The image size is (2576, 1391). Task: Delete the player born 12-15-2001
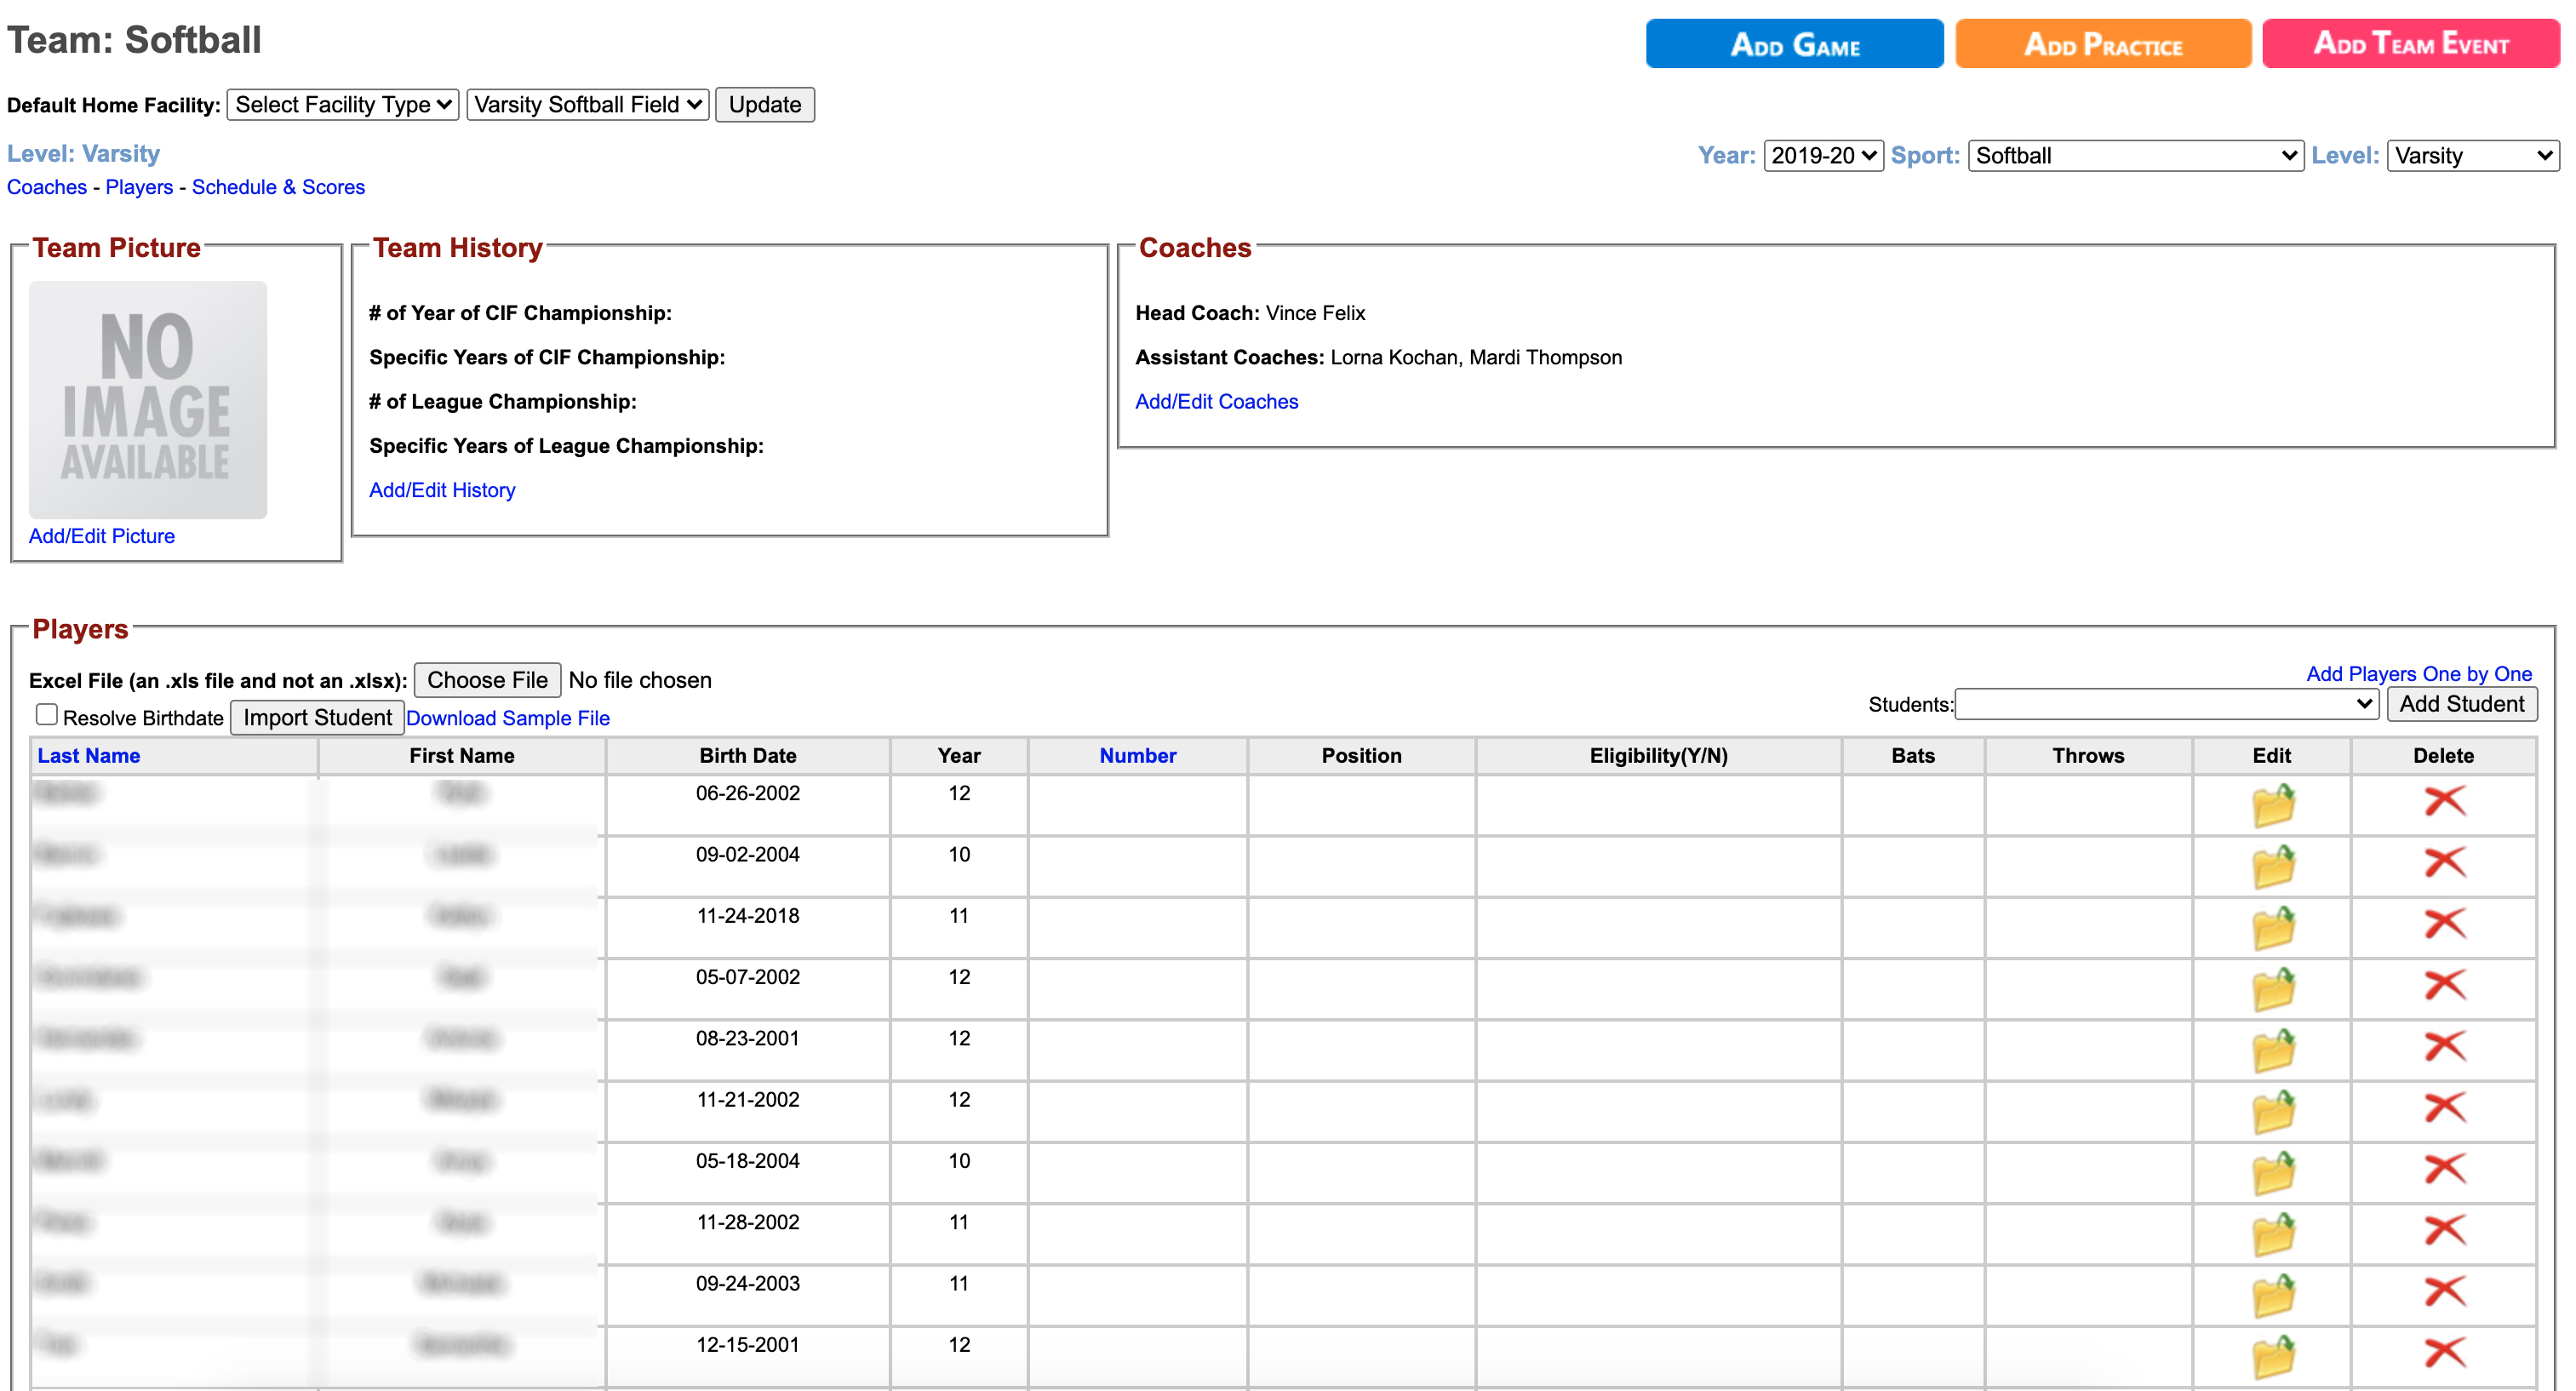pyautogui.click(x=2444, y=1353)
